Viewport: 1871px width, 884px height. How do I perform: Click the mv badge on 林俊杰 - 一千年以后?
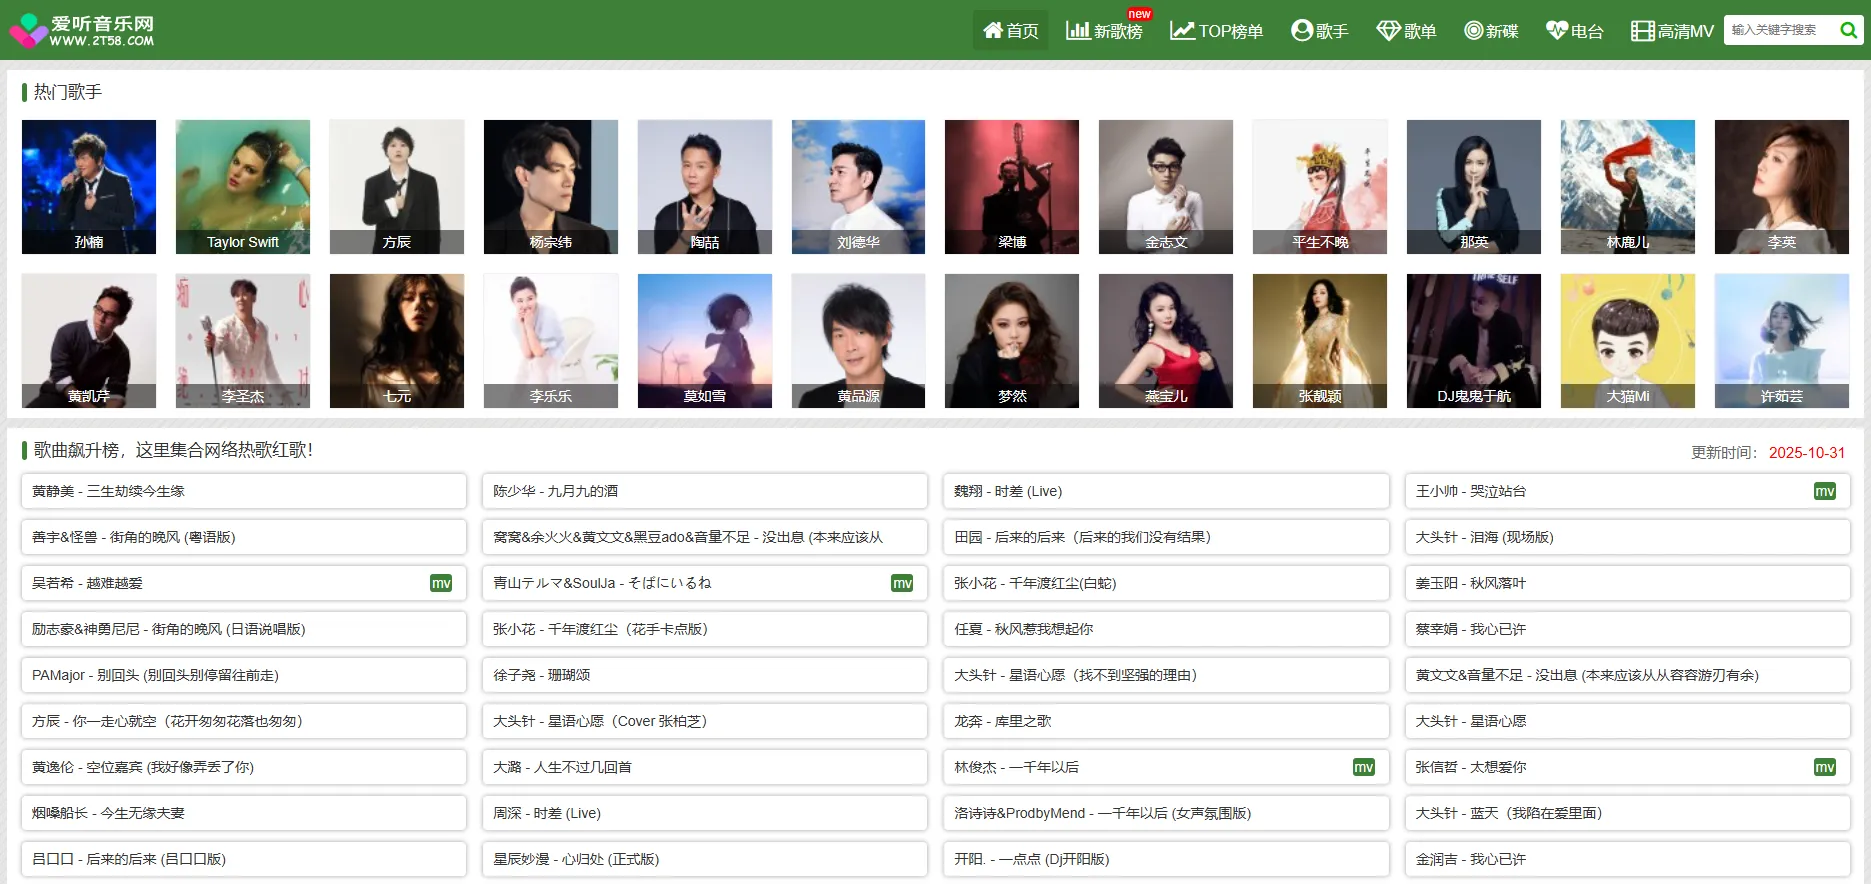pyautogui.click(x=1363, y=767)
